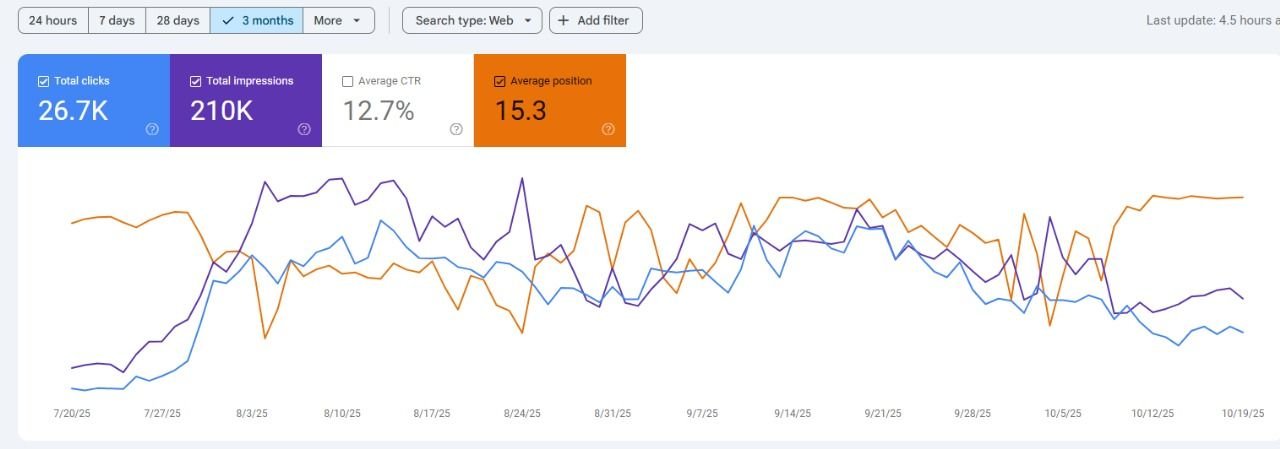Viewport: 1280px width, 449px height.
Task: Click the orange Average position metric card
Action: pyautogui.click(x=550, y=100)
